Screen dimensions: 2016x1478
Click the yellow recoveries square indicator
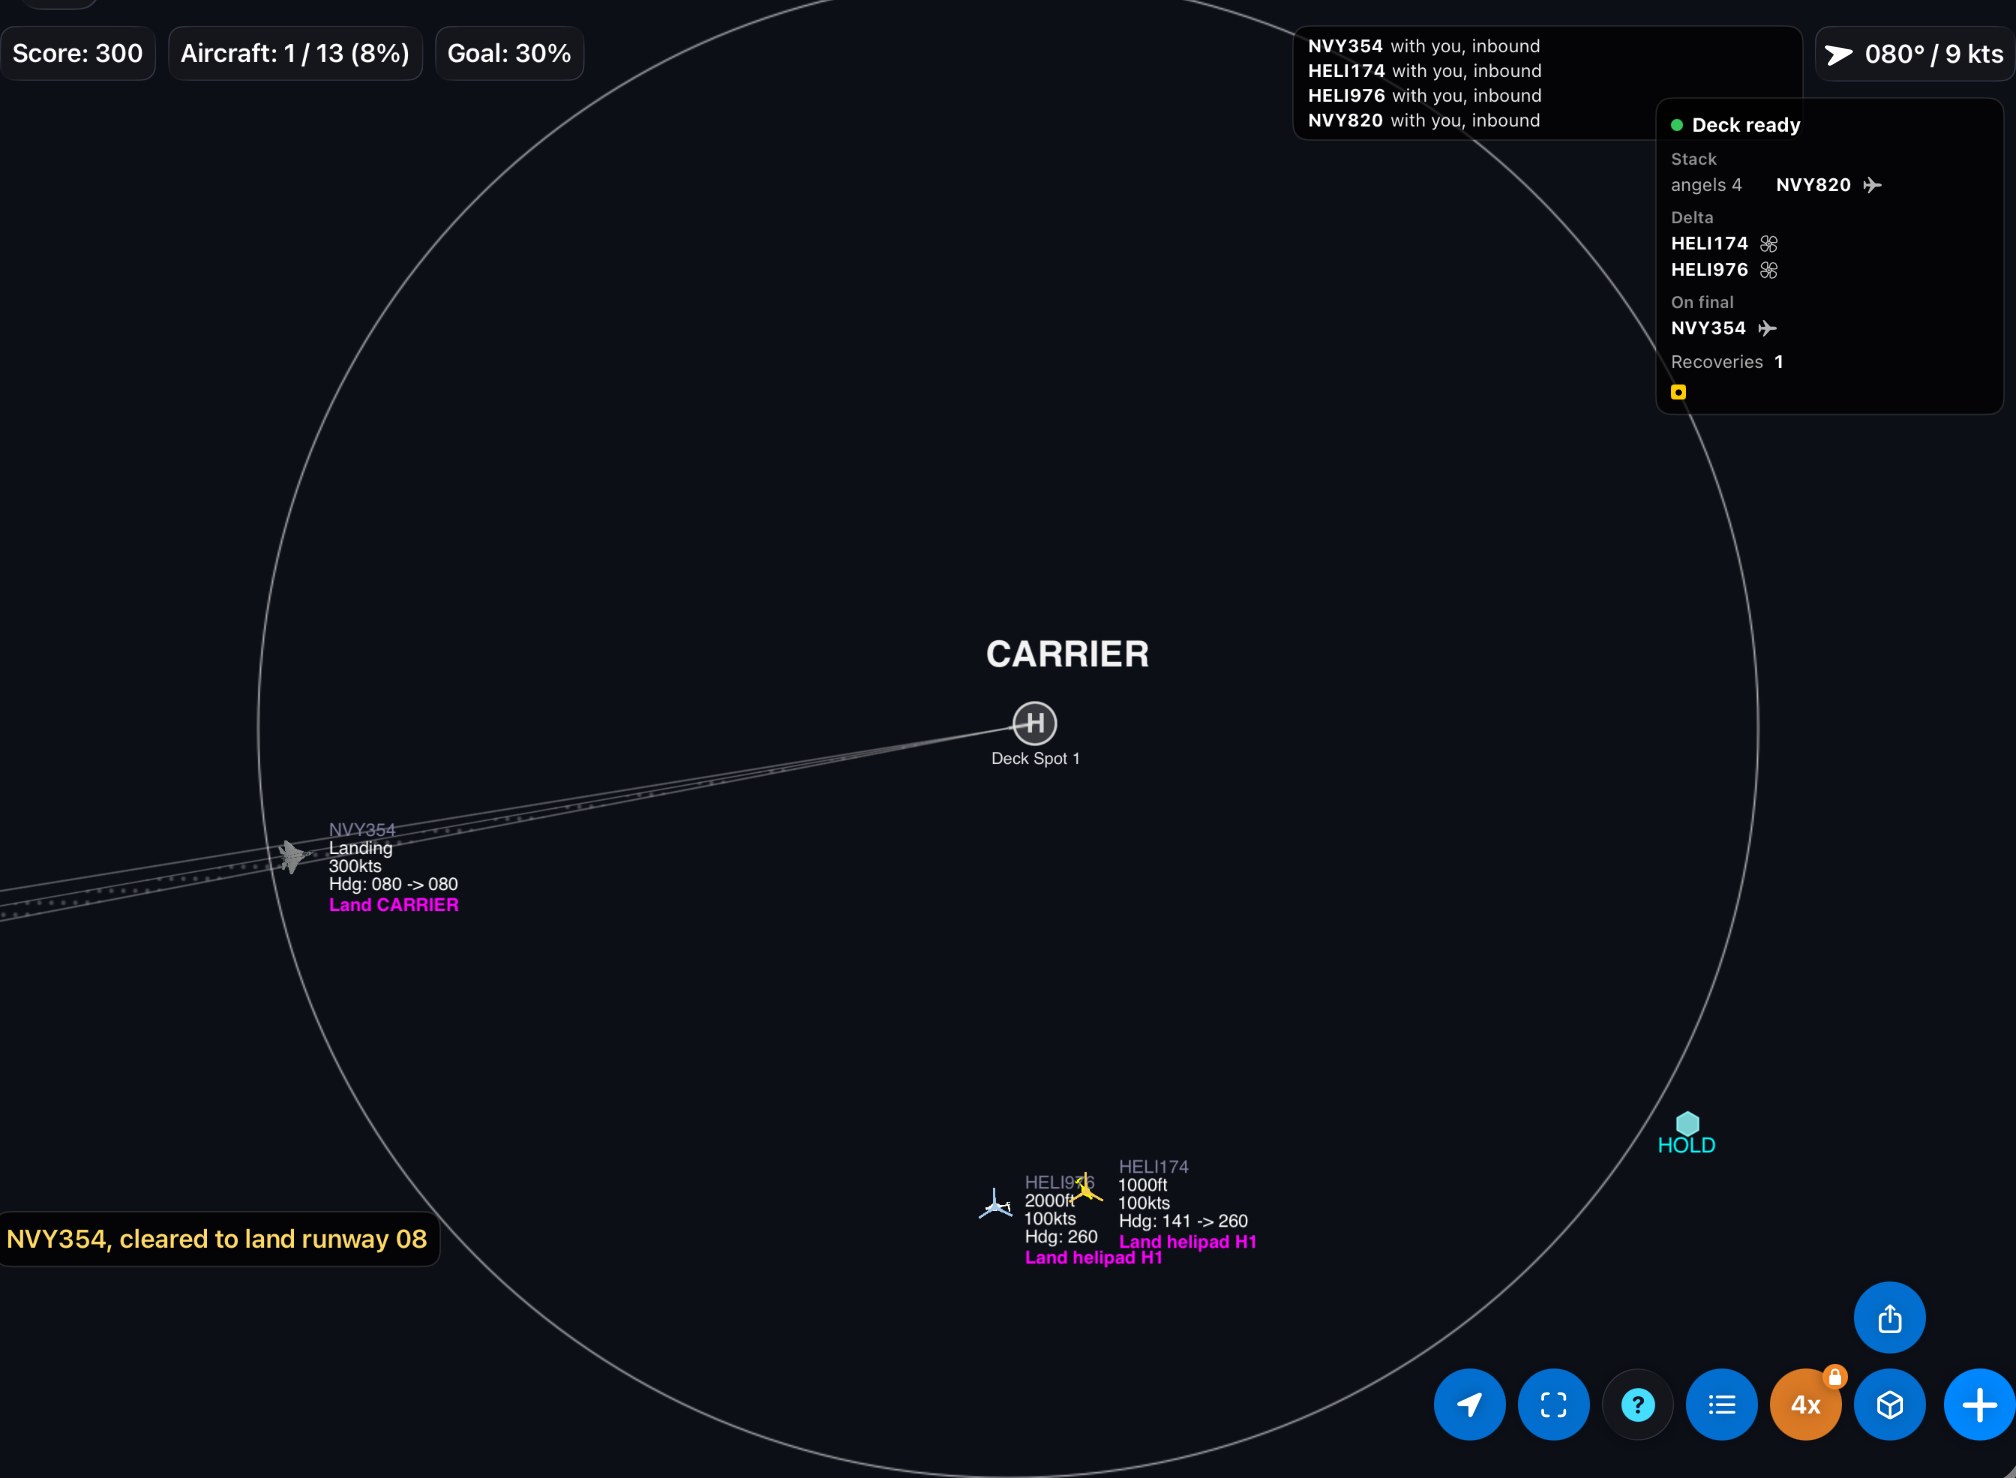1678,392
